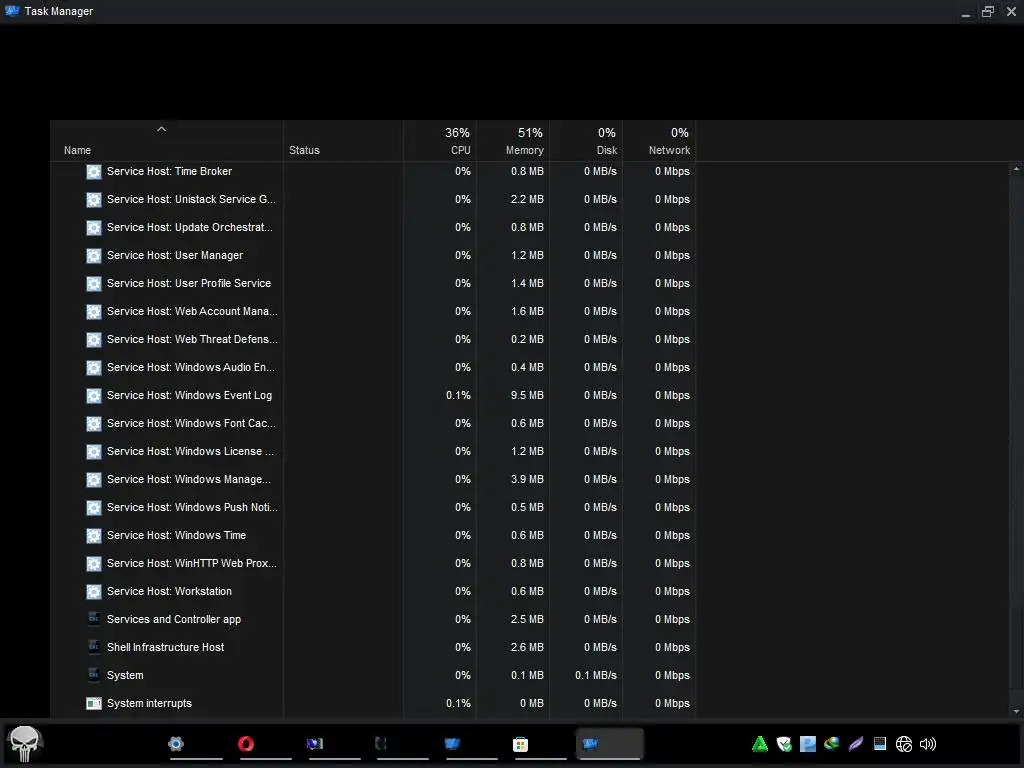
Task: Open the volume speaker tray icon
Action: (x=928, y=744)
